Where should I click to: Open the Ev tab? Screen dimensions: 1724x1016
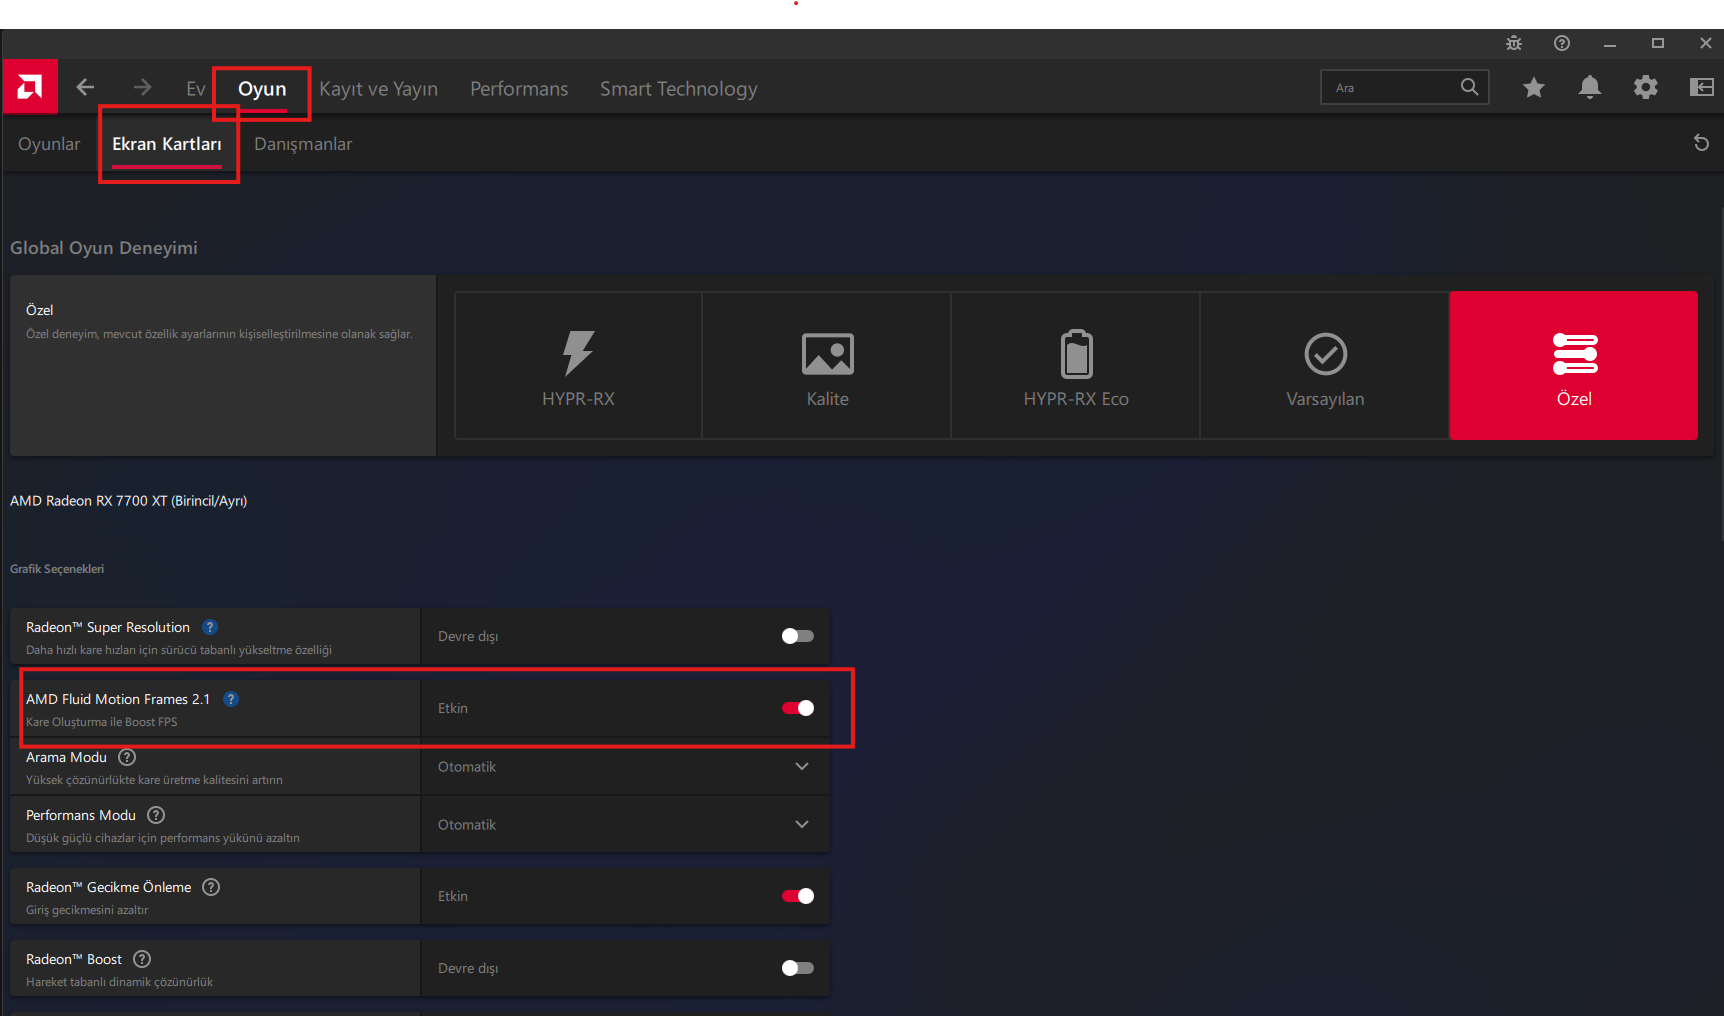[x=196, y=89]
